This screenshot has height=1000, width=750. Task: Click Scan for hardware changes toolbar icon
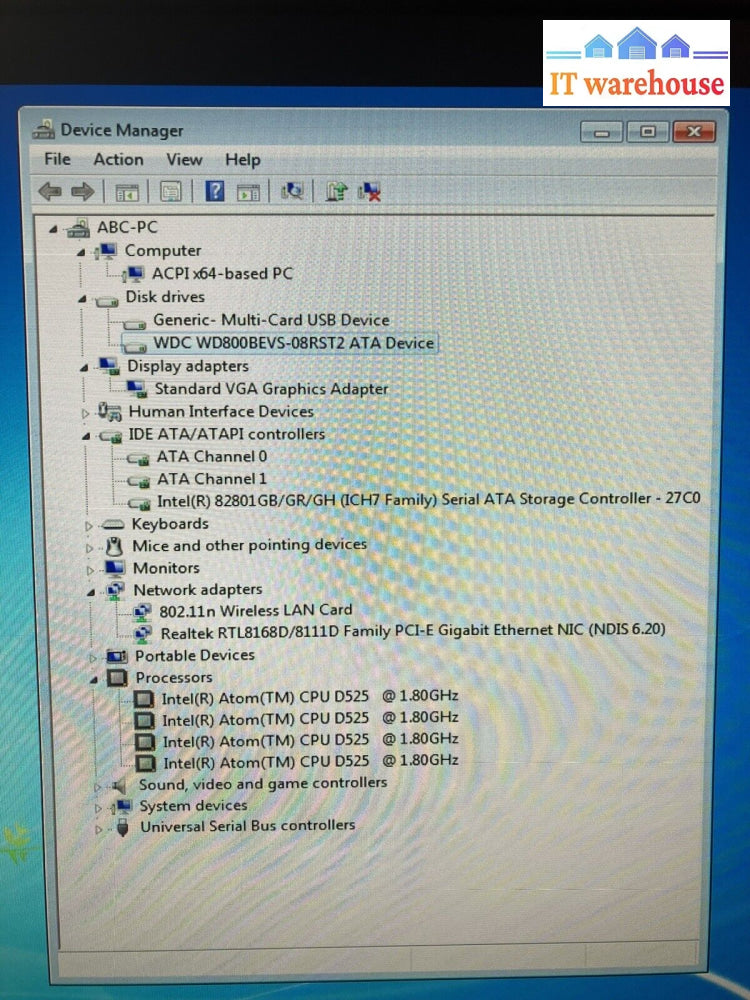pyautogui.click(x=292, y=191)
